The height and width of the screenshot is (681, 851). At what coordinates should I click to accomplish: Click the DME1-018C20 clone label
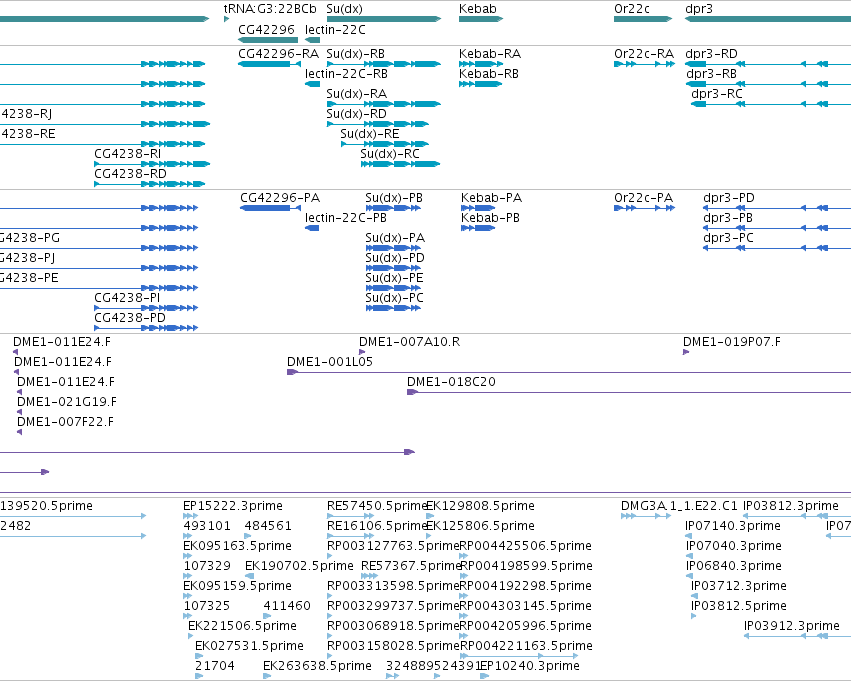451,382
